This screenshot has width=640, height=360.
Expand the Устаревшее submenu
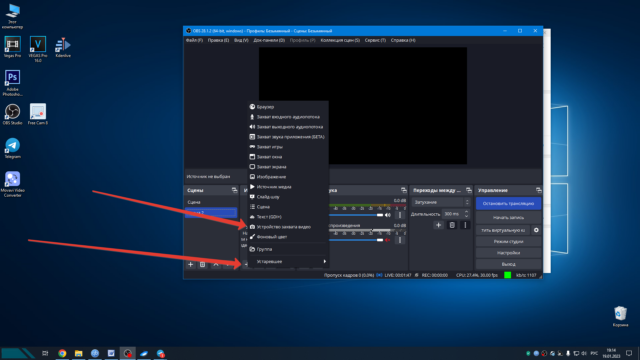288,261
